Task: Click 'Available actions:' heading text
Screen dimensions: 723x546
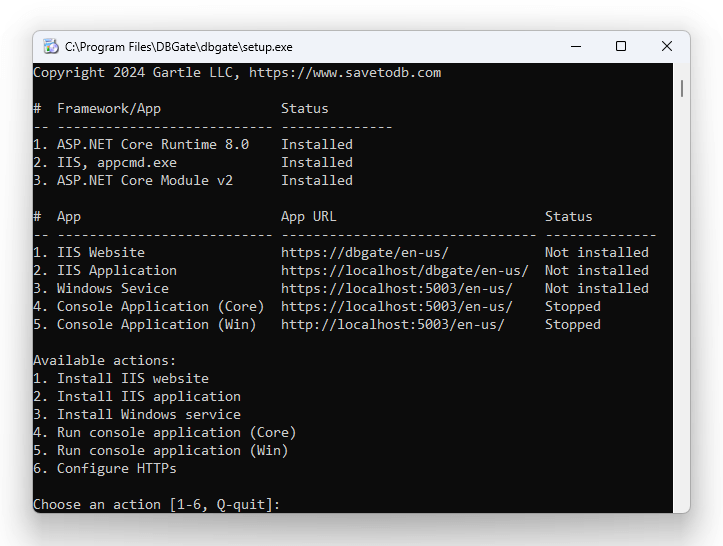Action: pos(105,361)
